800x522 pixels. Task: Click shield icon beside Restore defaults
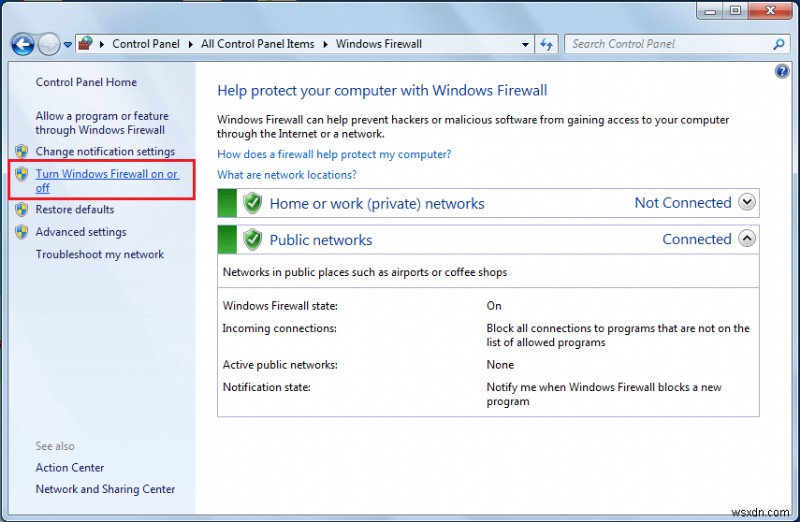(21, 209)
